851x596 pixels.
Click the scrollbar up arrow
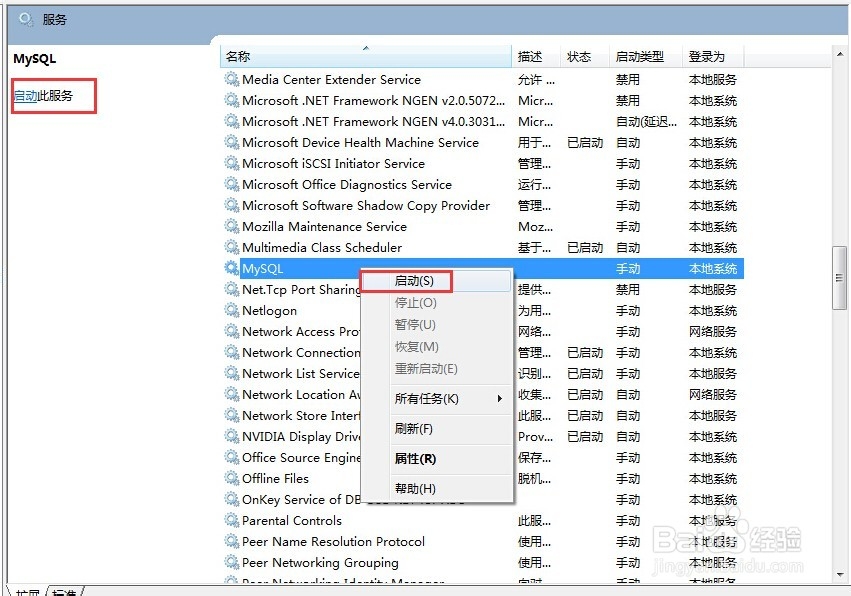tap(840, 54)
